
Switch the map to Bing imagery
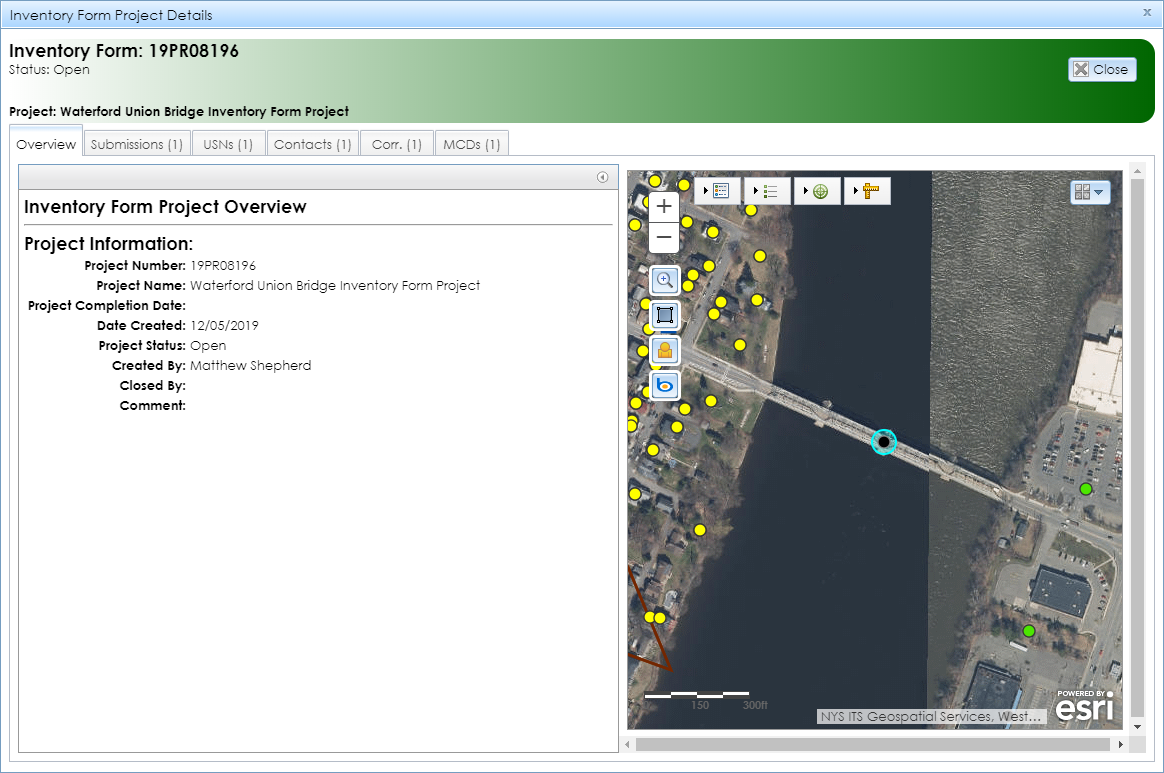click(664, 386)
